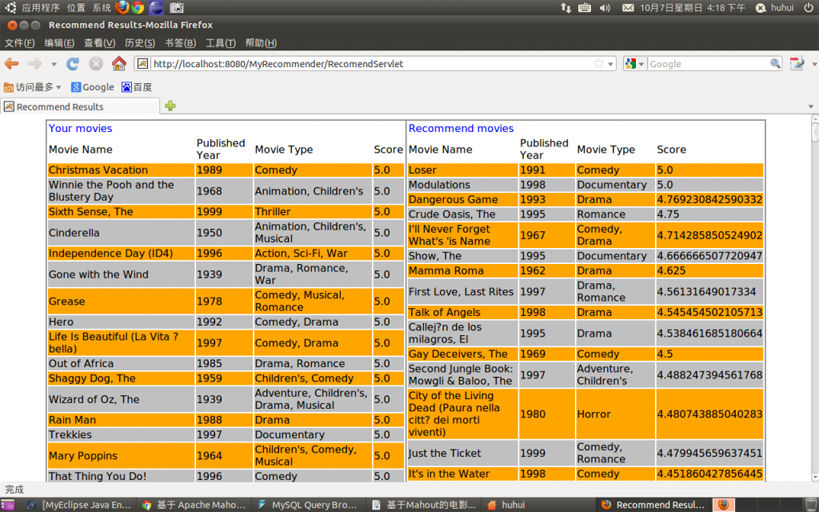Open mail envelope indicator
The height and width of the screenshot is (512, 819).
click(628, 8)
